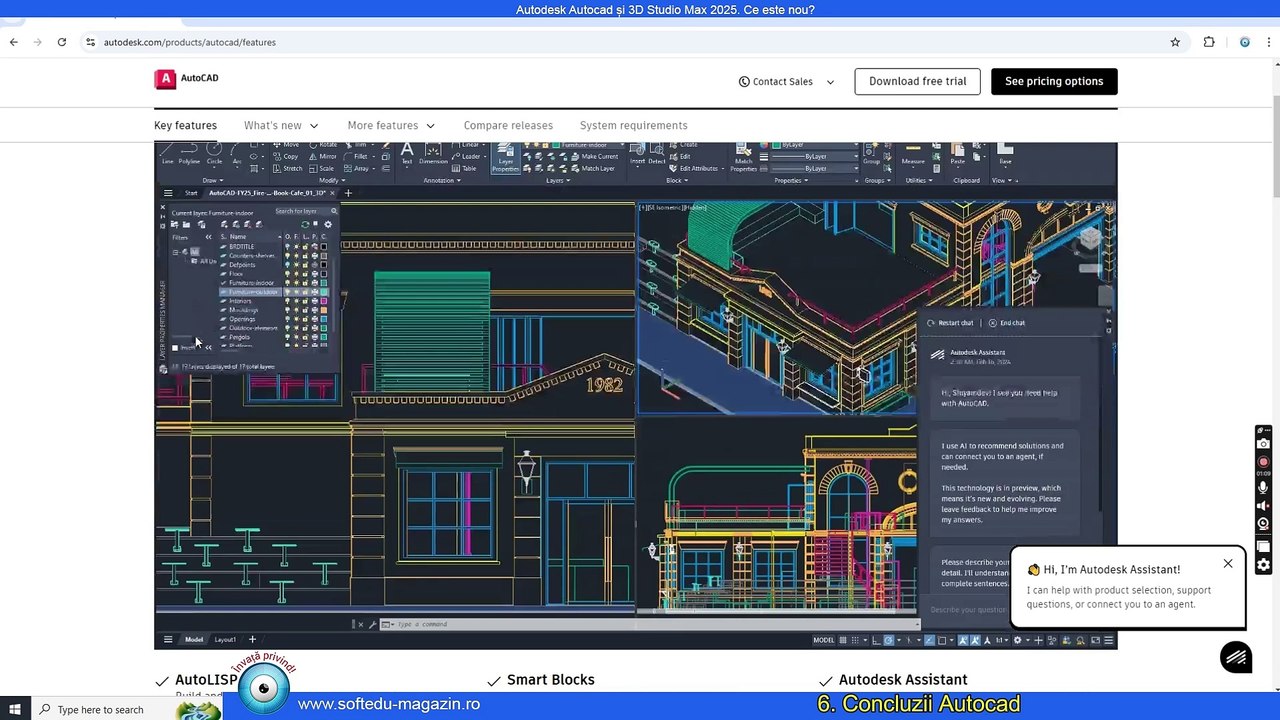Click Match Properties in ribbon
1280x720 pixels.
click(743, 158)
